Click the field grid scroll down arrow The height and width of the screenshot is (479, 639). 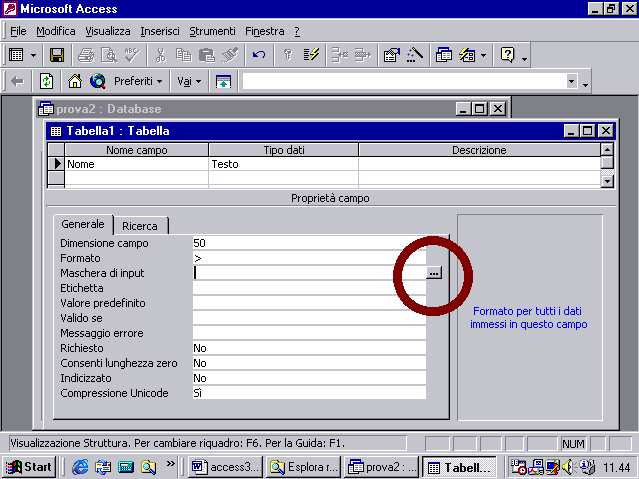click(x=607, y=181)
